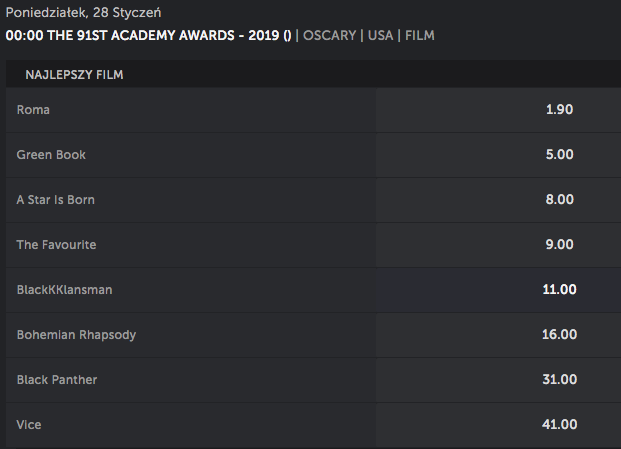
Task: Click the Black Panther film name
Action: pos(57,380)
